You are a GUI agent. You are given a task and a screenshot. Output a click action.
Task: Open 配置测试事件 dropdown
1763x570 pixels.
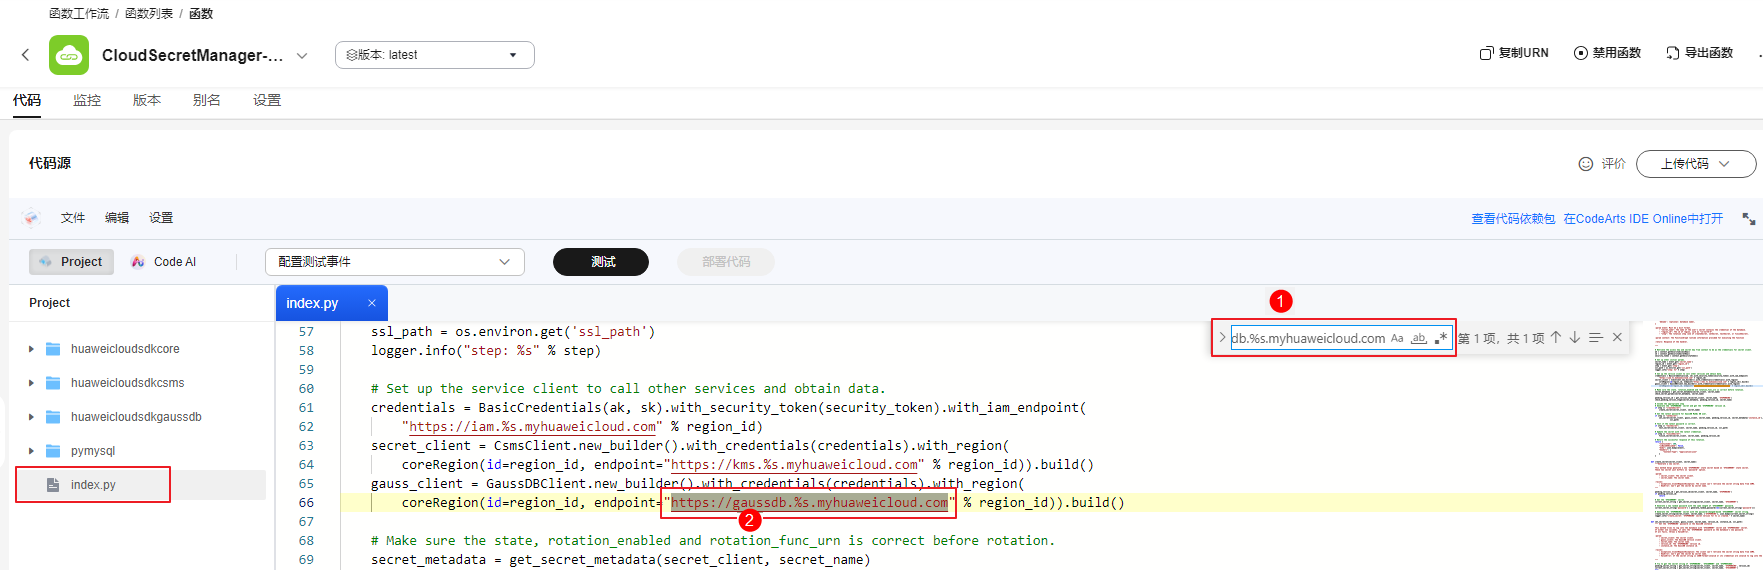pos(395,262)
